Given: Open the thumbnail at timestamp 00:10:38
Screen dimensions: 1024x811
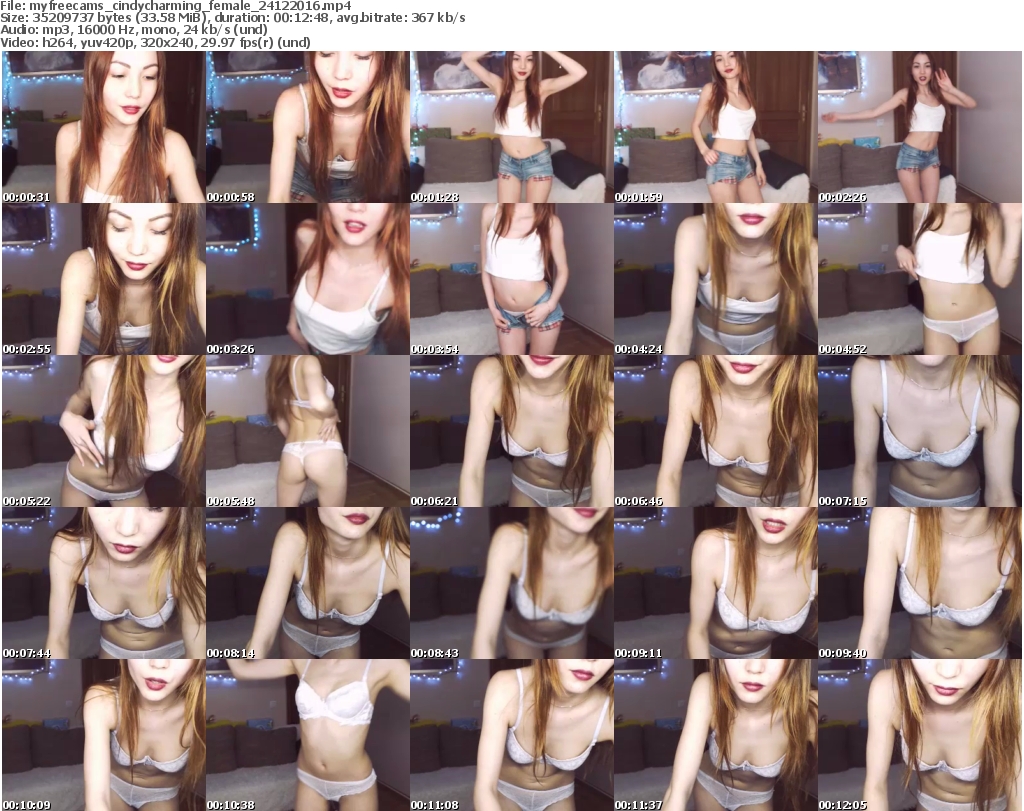Looking at the screenshot, I should tap(308, 735).
